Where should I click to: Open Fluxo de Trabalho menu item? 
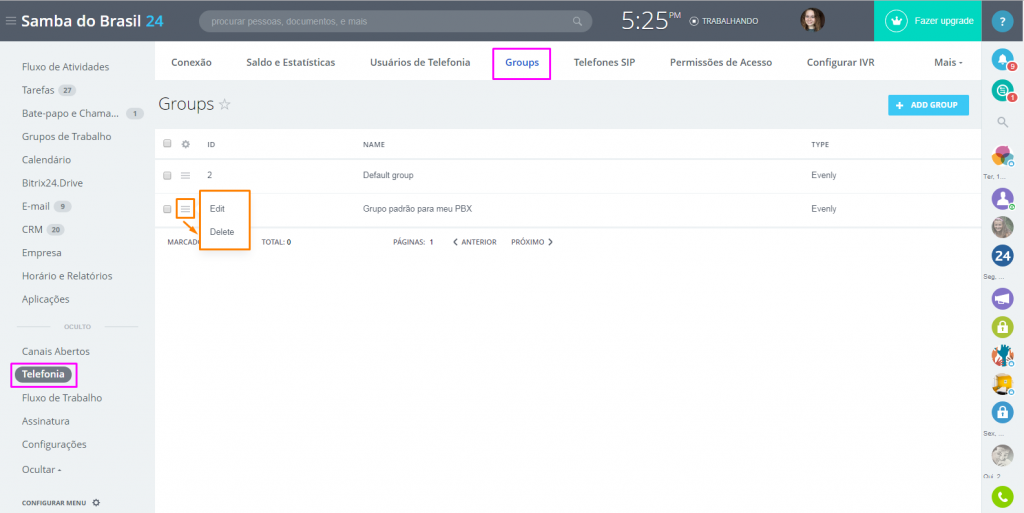point(62,398)
